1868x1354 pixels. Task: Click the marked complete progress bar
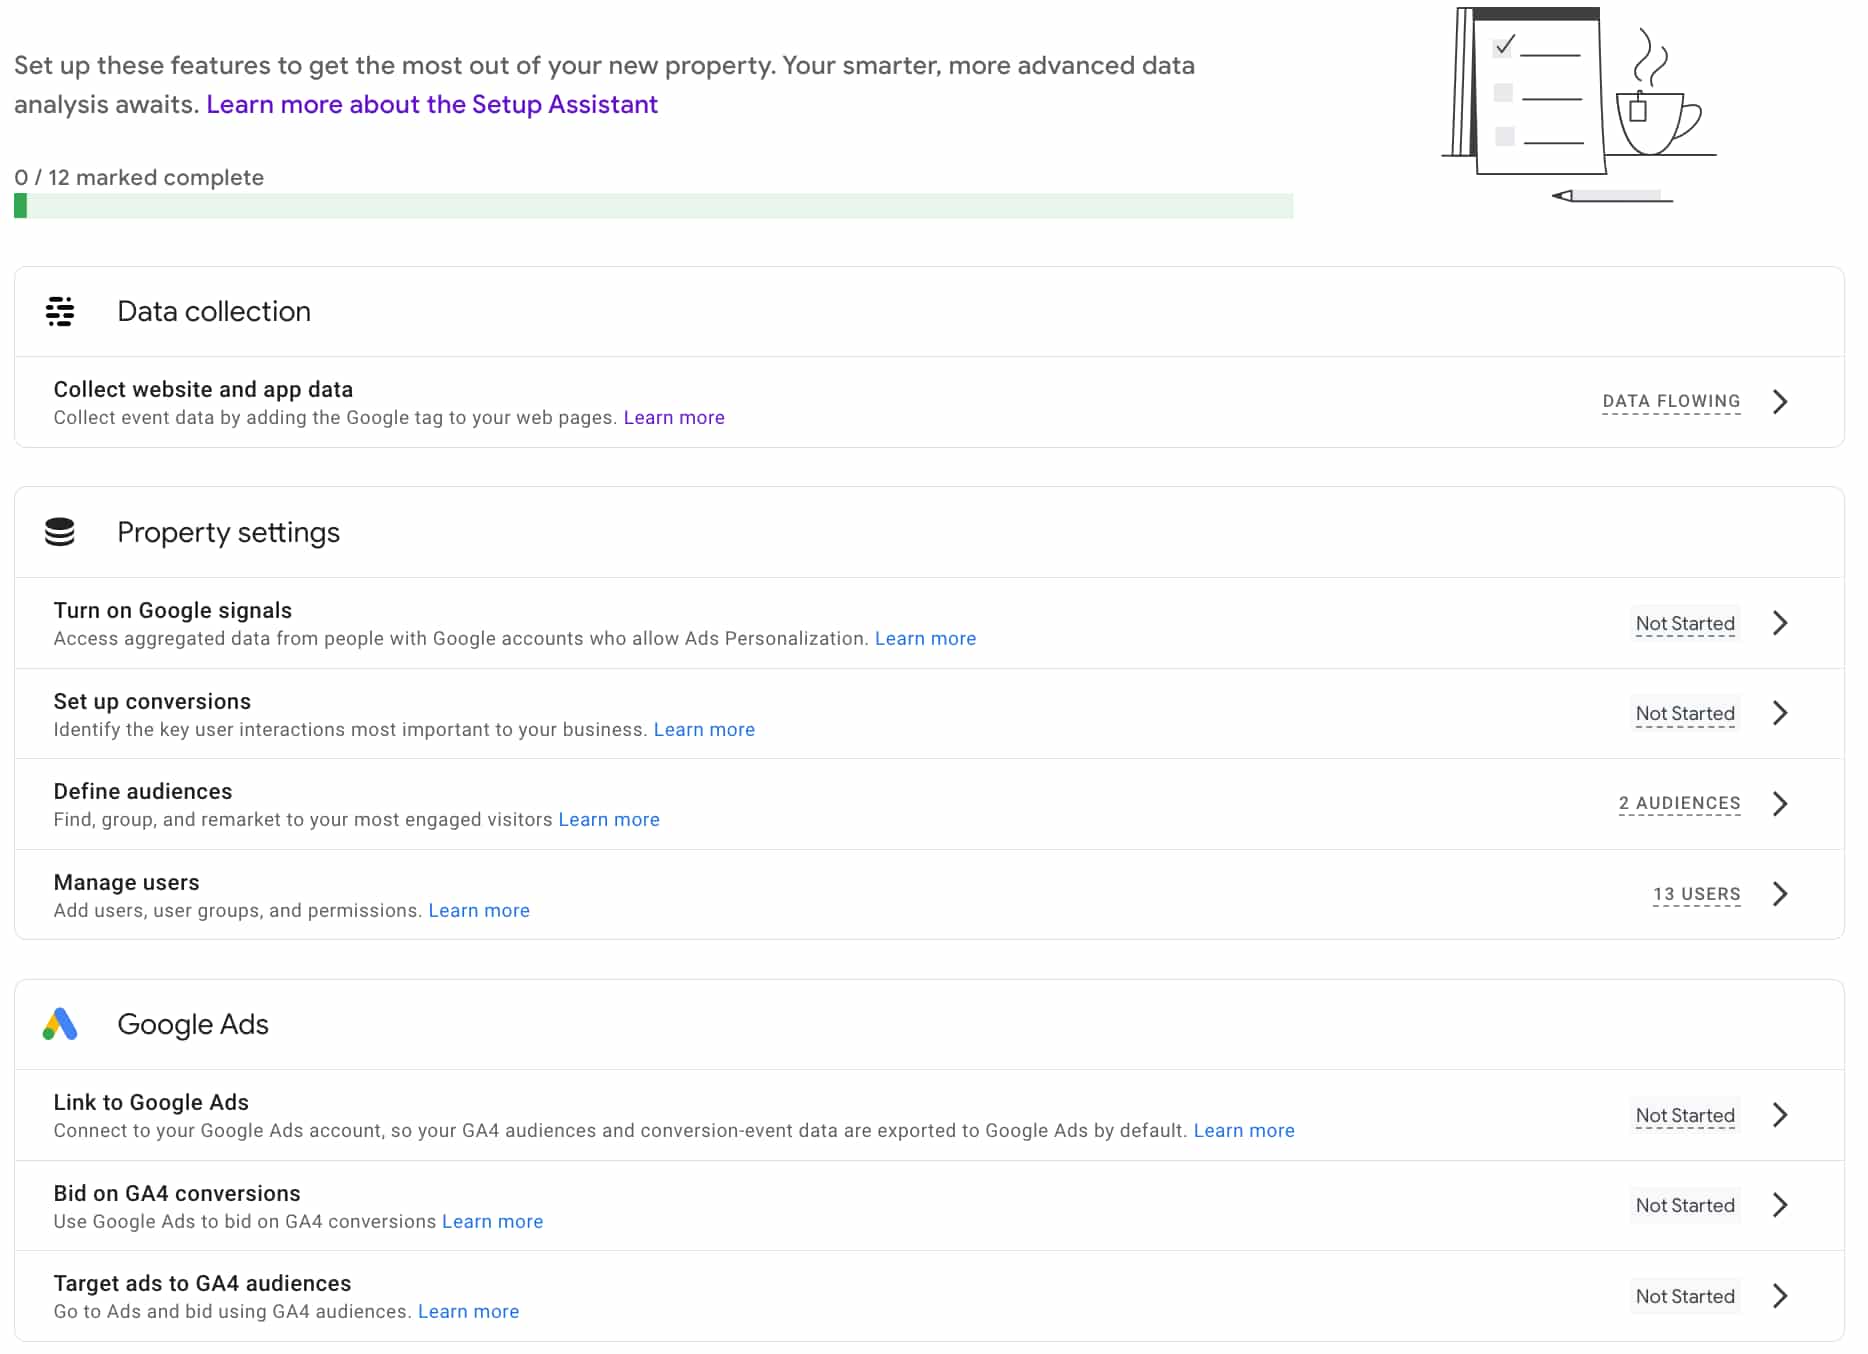[x=653, y=206]
